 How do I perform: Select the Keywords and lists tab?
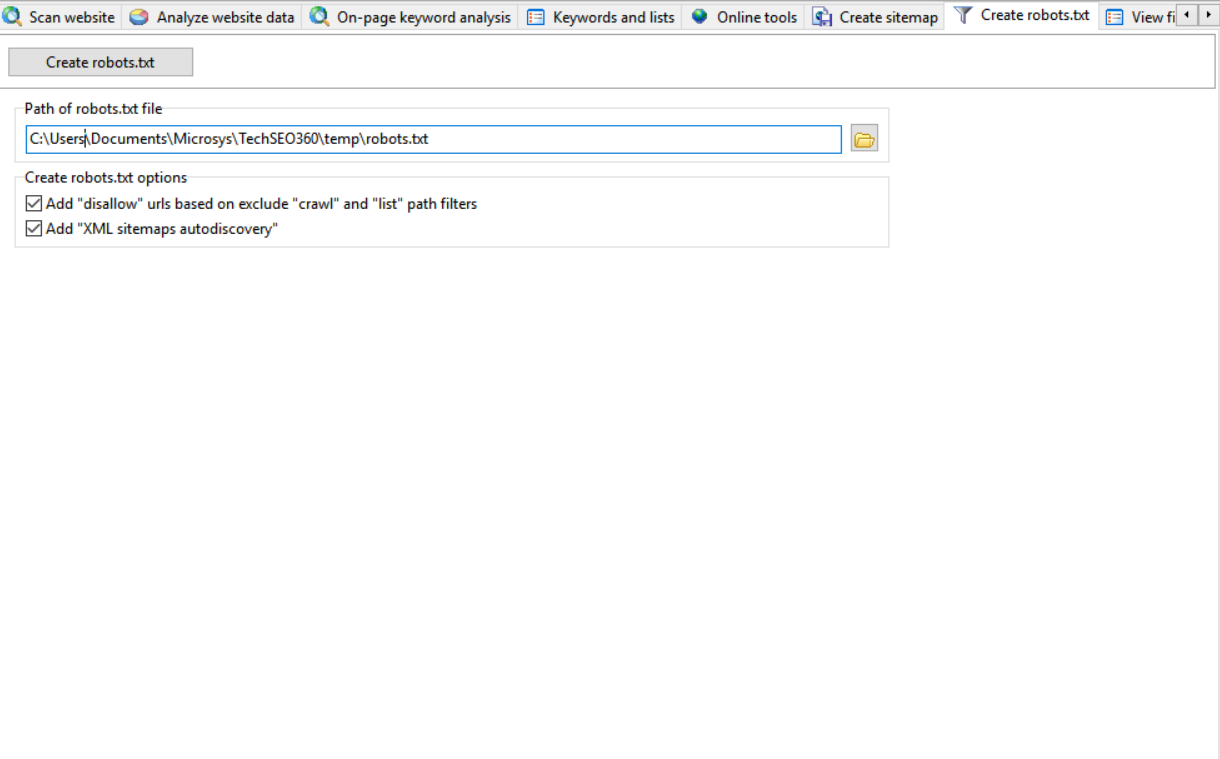(x=613, y=17)
